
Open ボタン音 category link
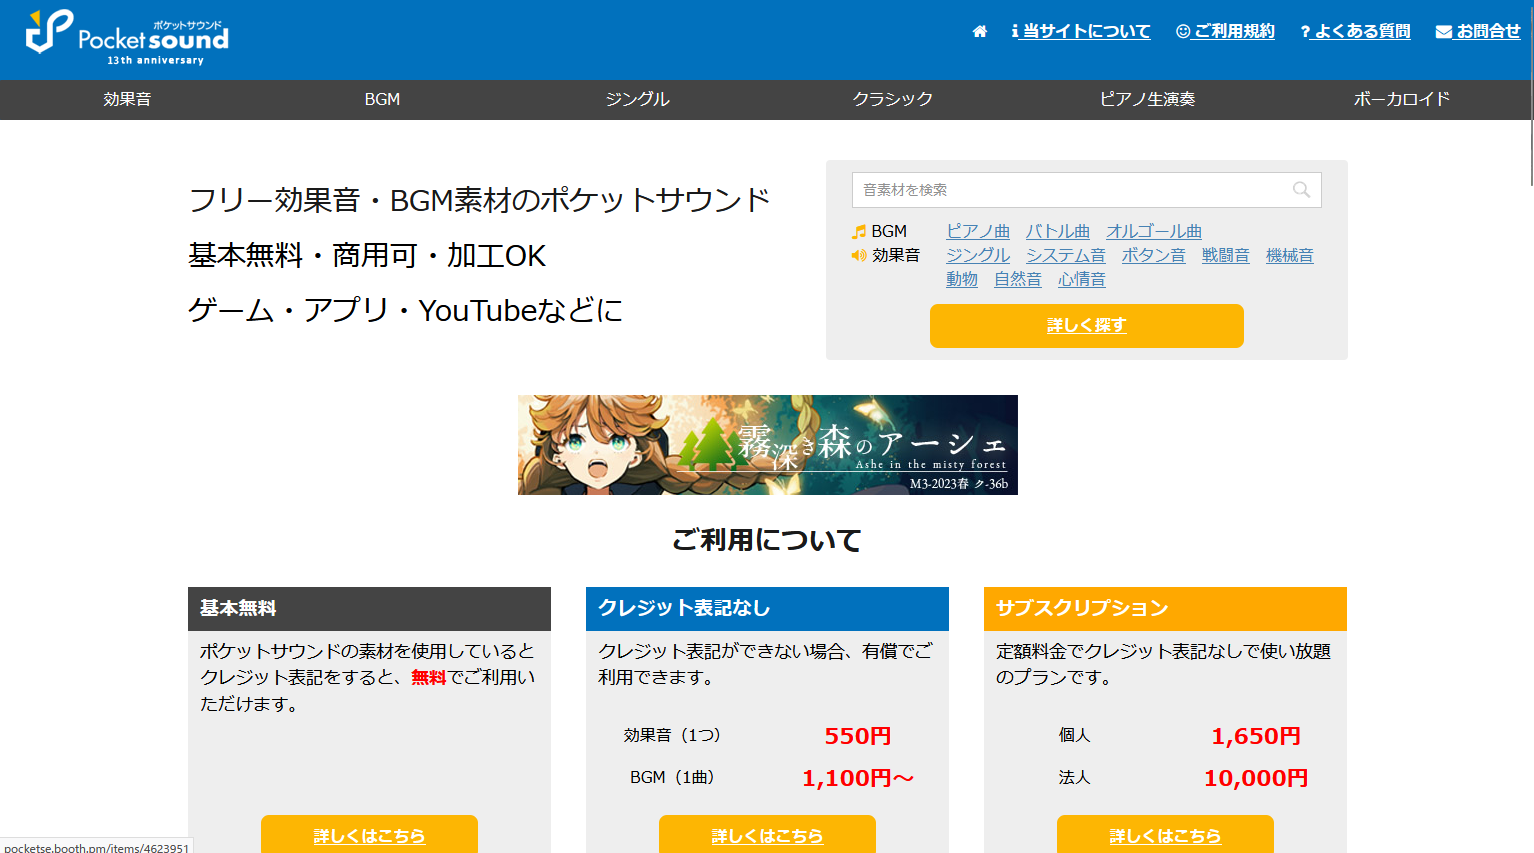coord(1154,256)
